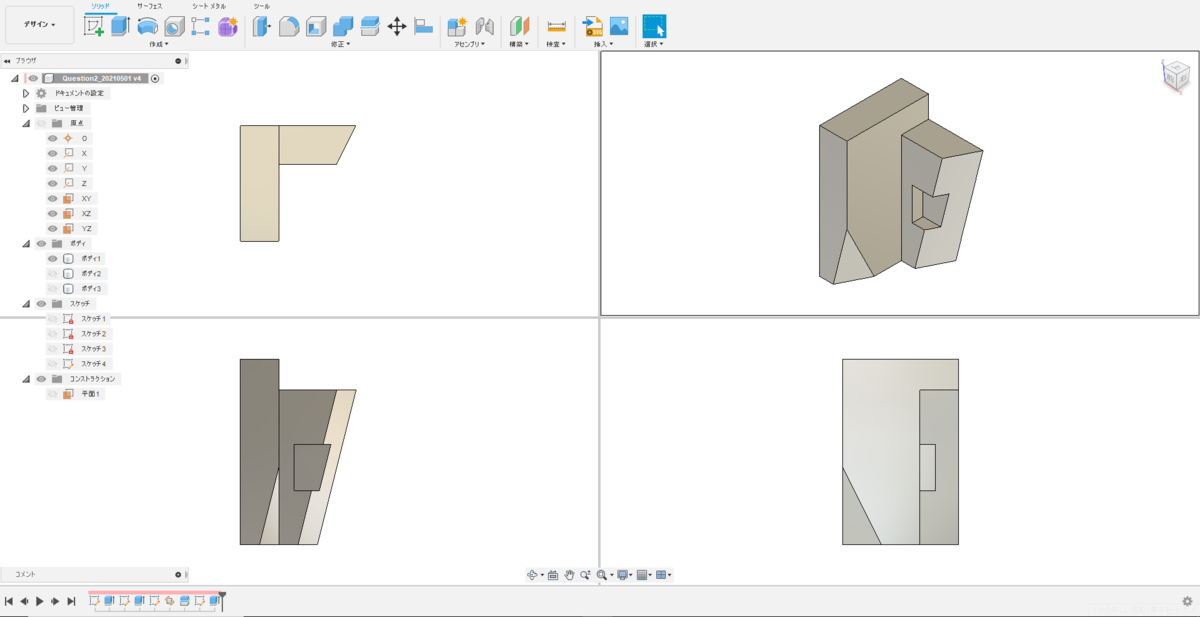Select the New Component tool
Viewport: 1200px width, 617px height.
[457, 27]
